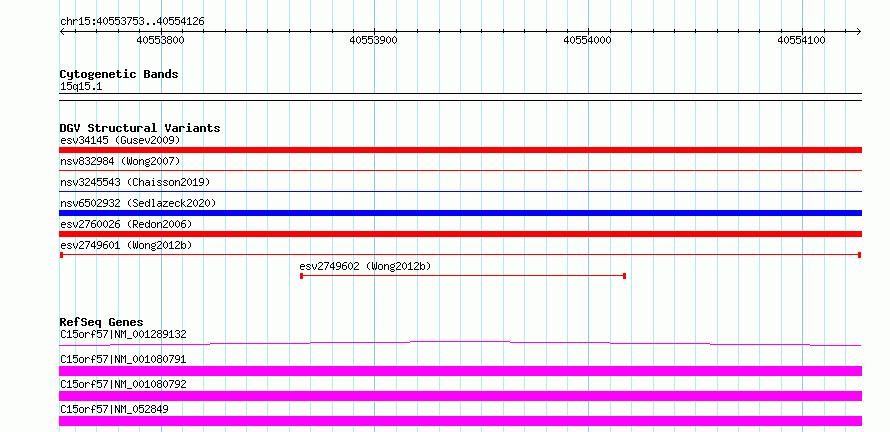Click the thick blue nsv6502932 variant bar

coord(460,213)
